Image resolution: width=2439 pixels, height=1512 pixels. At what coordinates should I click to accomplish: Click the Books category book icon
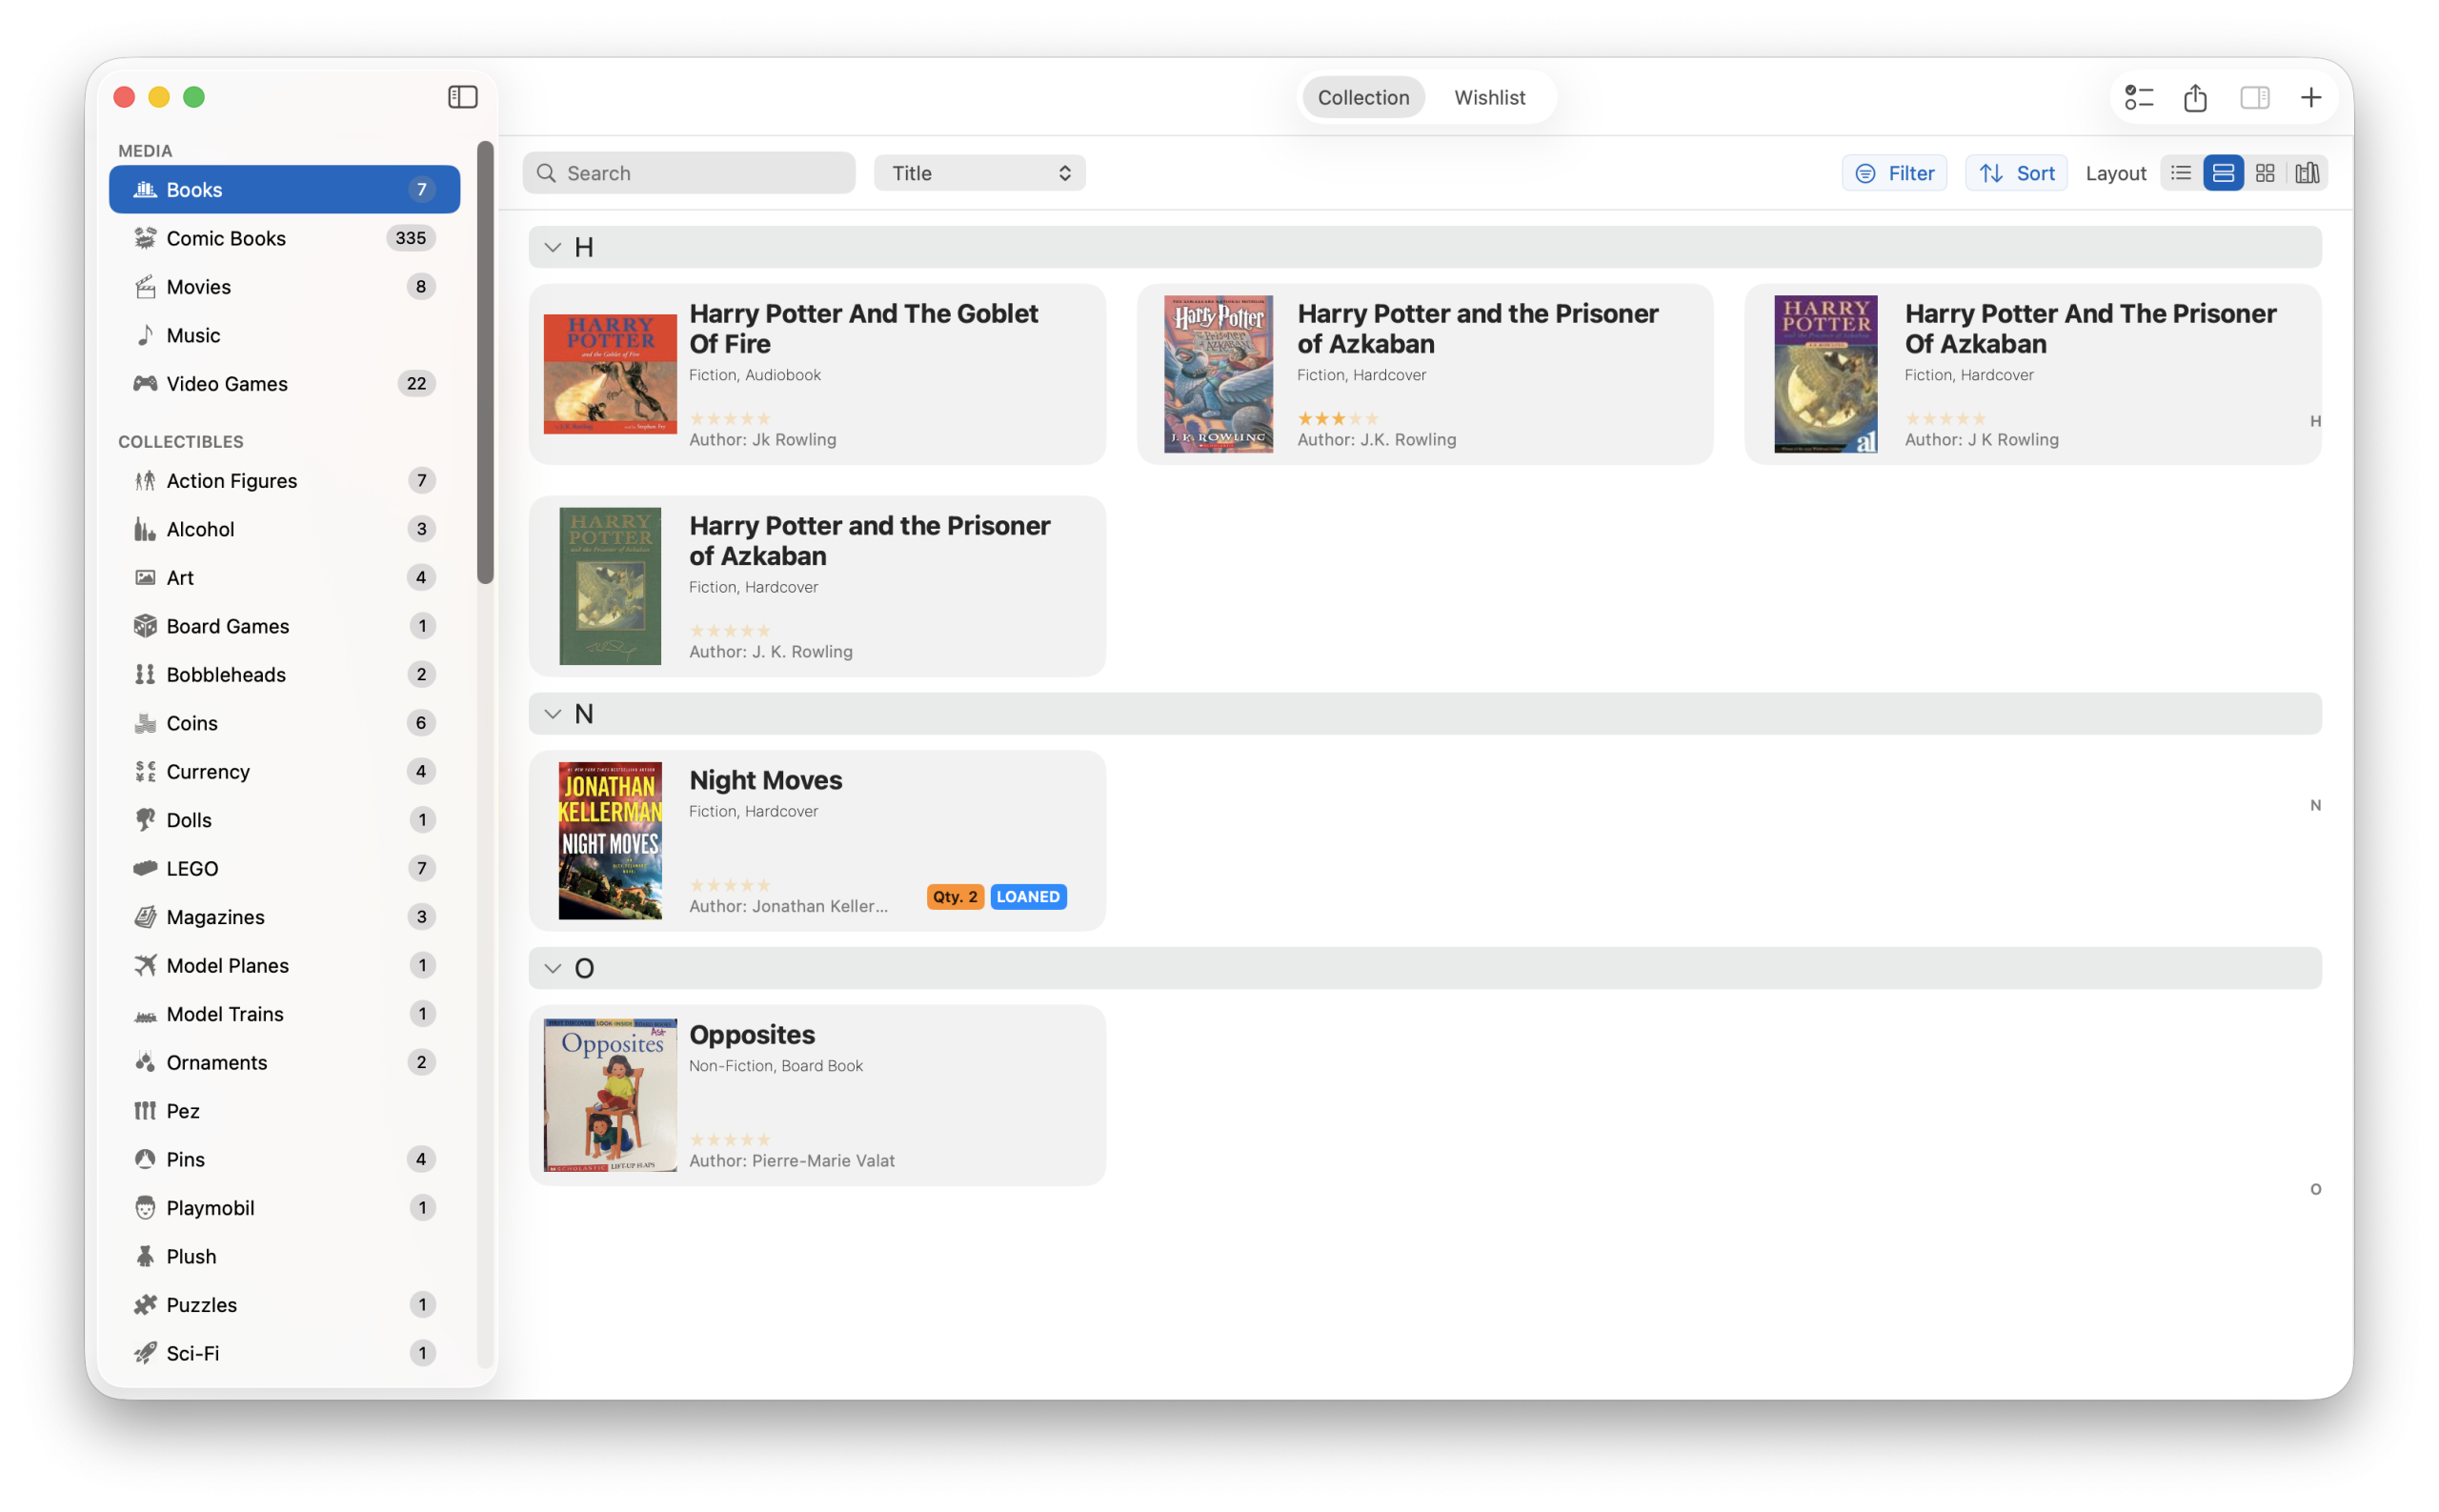[145, 189]
